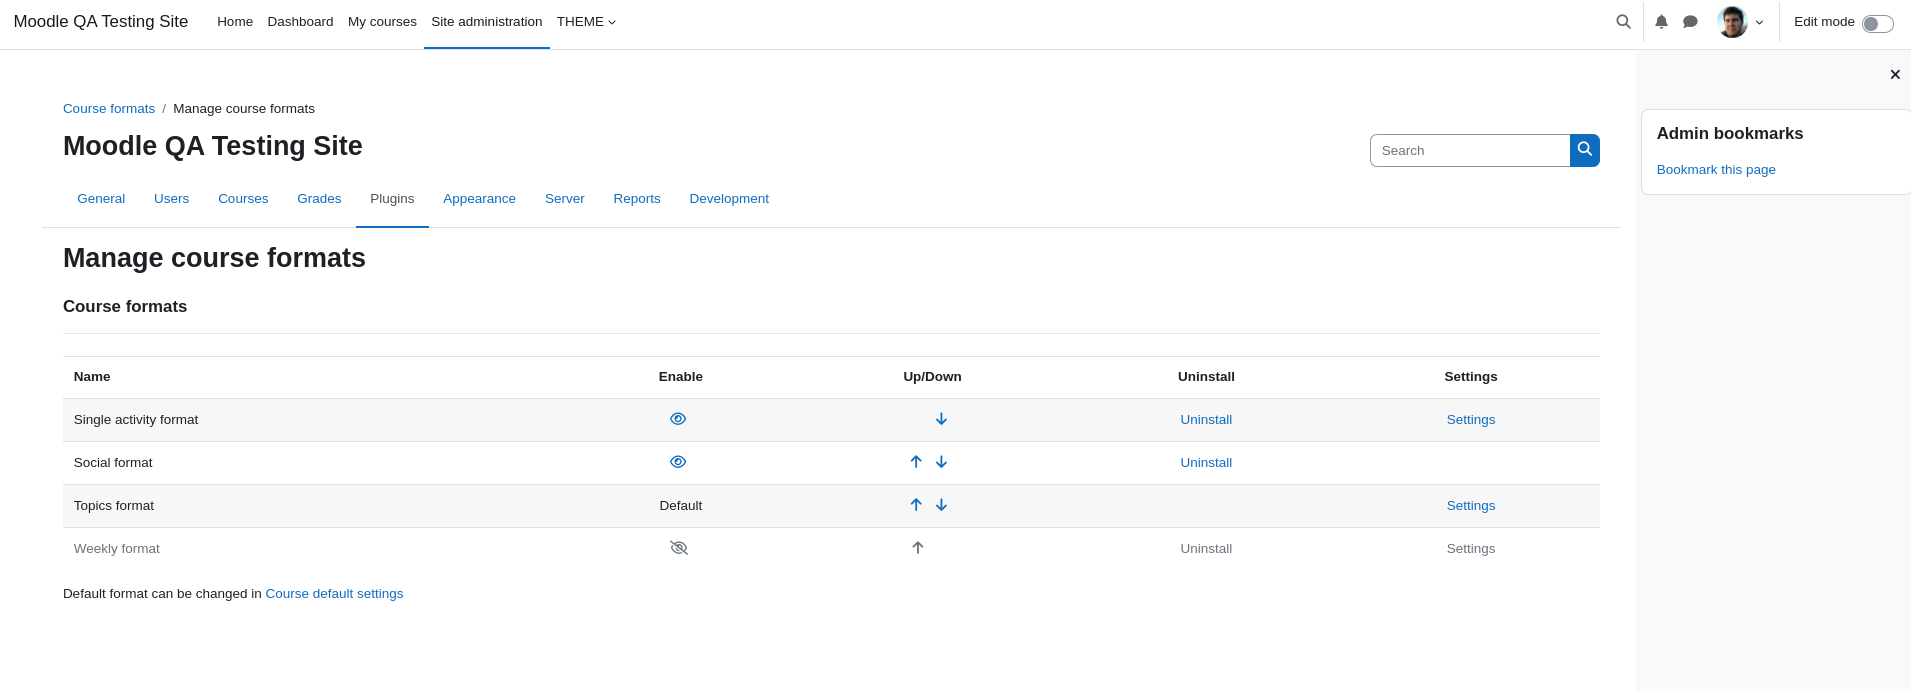The height and width of the screenshot is (691, 1911).
Task: Toggle Edit mode switch
Action: coord(1877,23)
